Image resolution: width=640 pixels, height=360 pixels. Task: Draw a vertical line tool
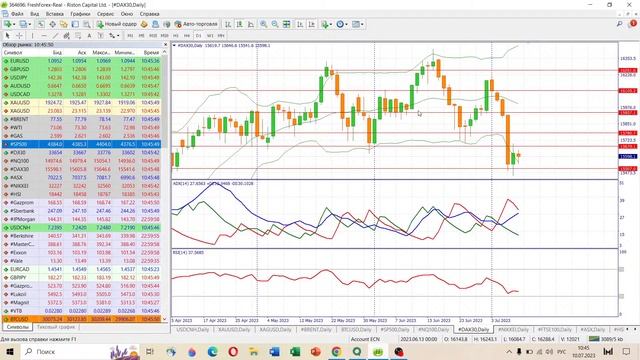click(33, 36)
